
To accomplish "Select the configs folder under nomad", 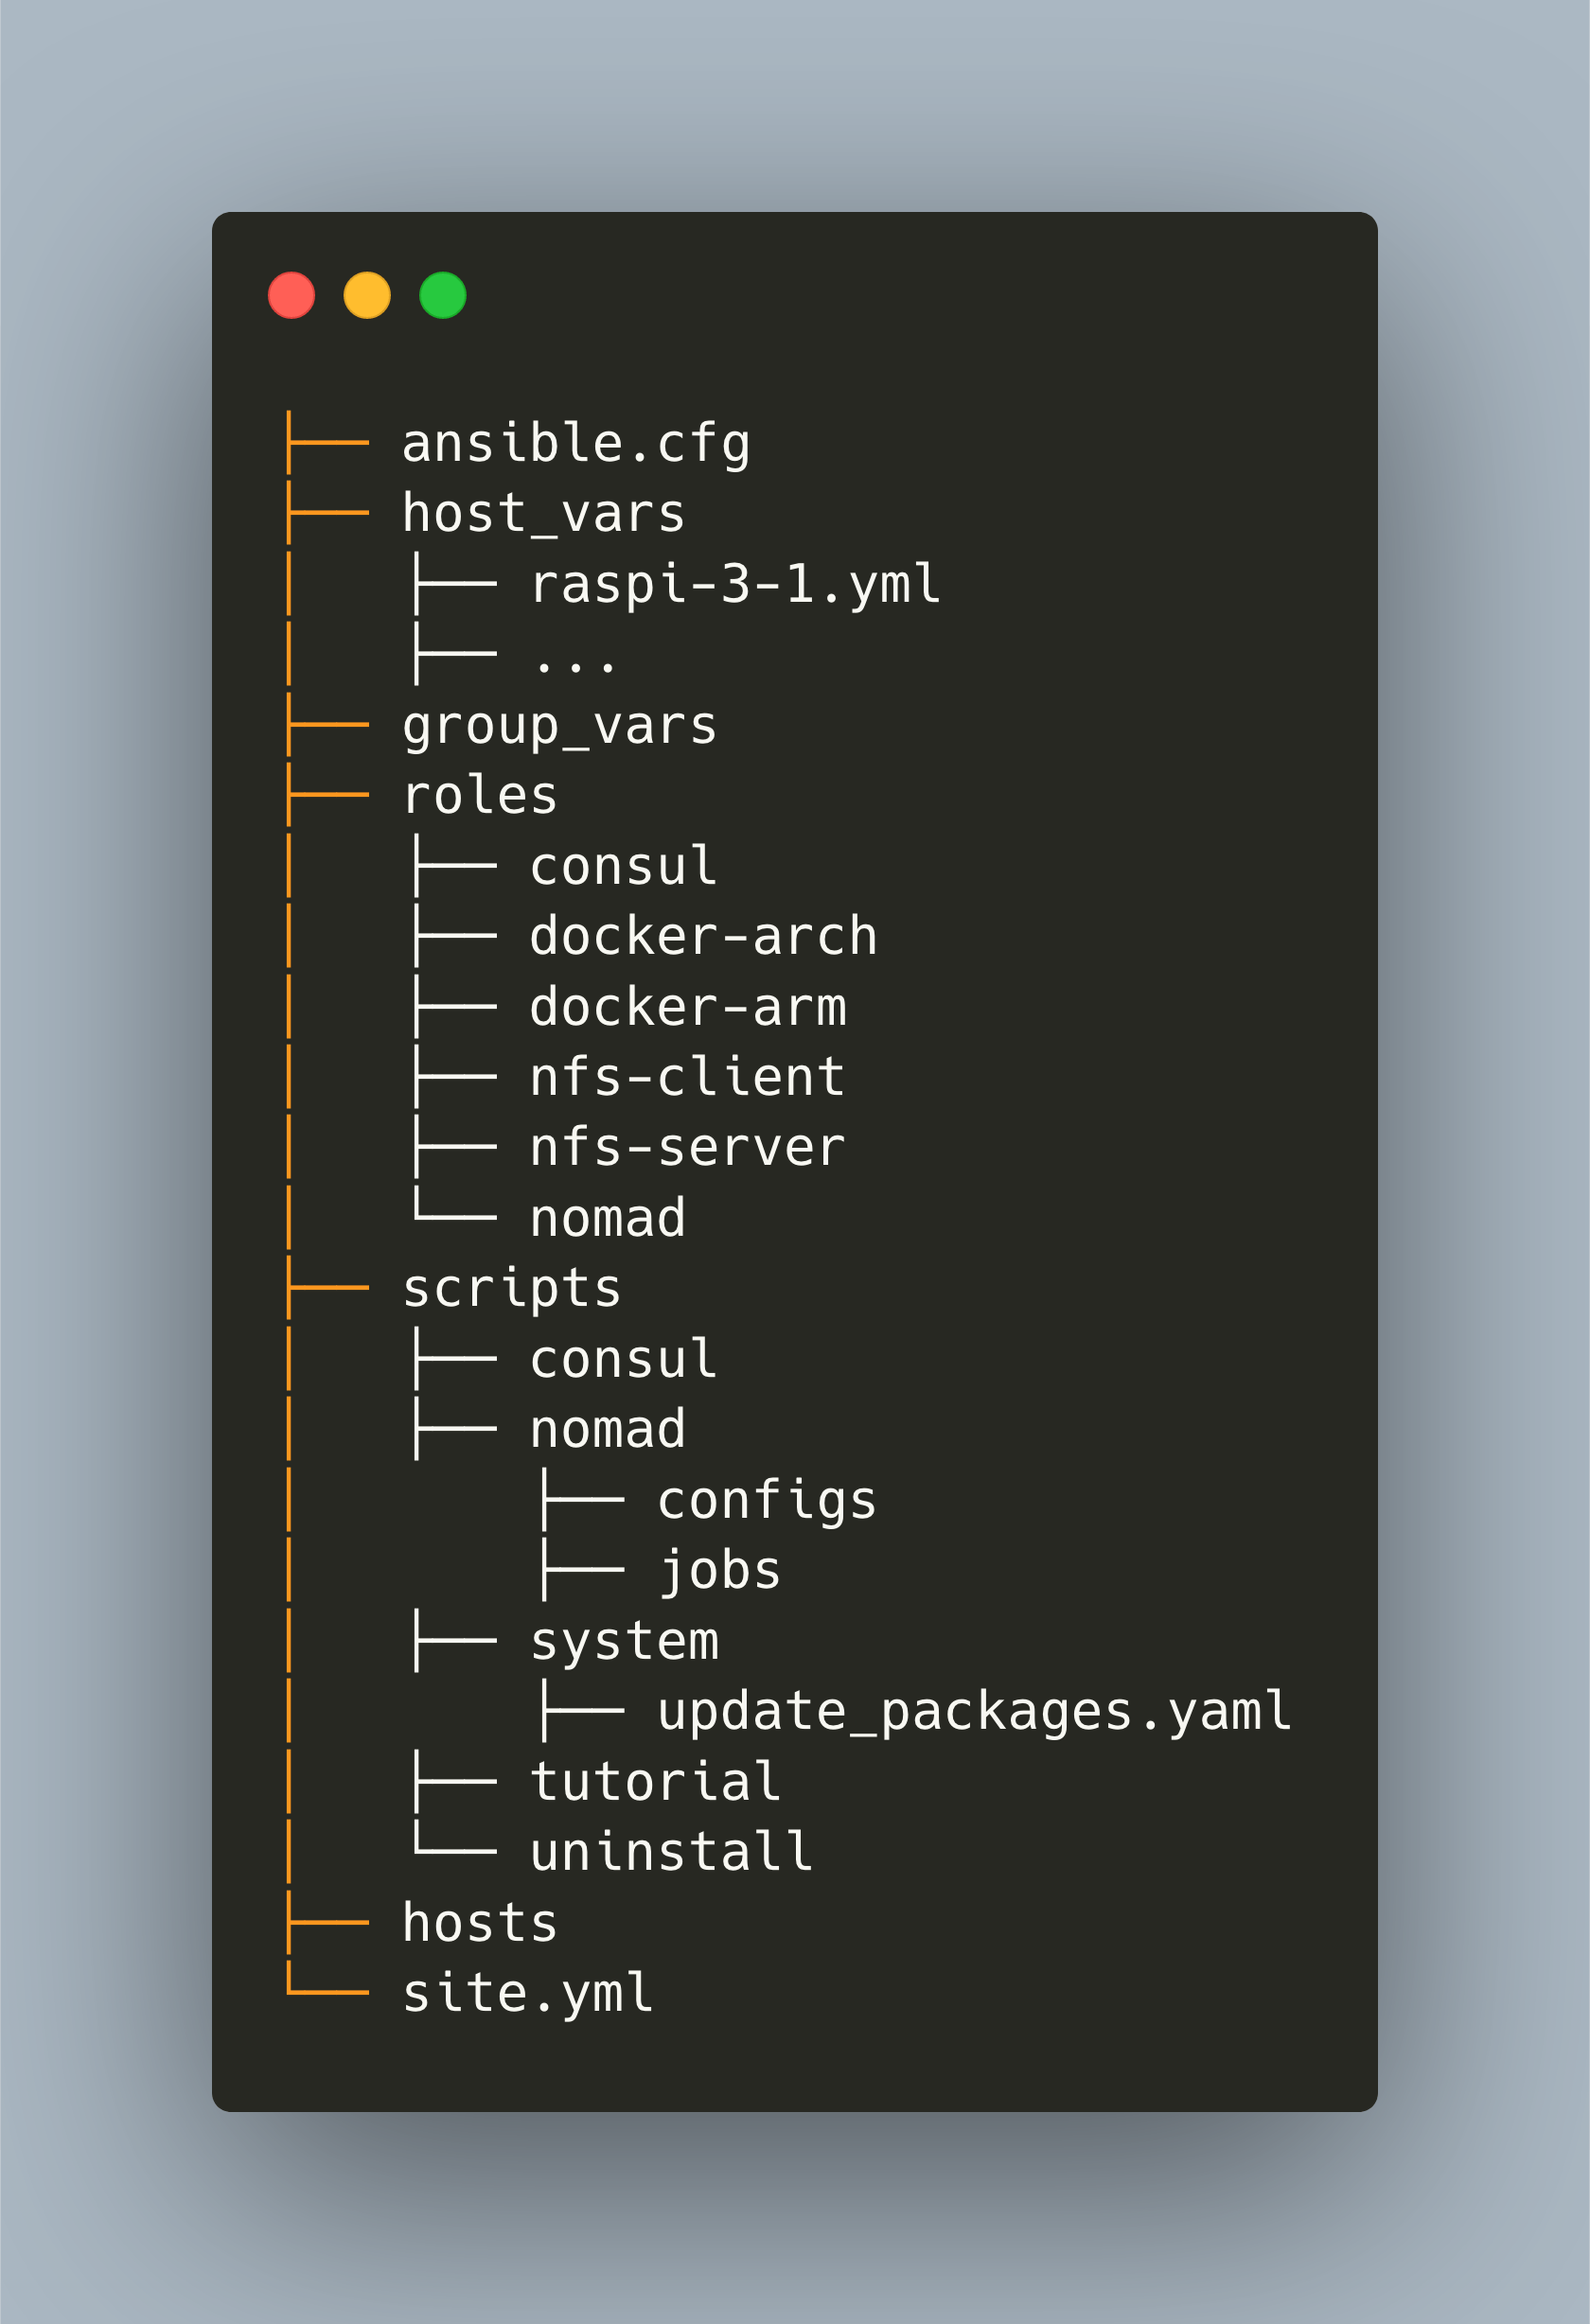I will [767, 1500].
